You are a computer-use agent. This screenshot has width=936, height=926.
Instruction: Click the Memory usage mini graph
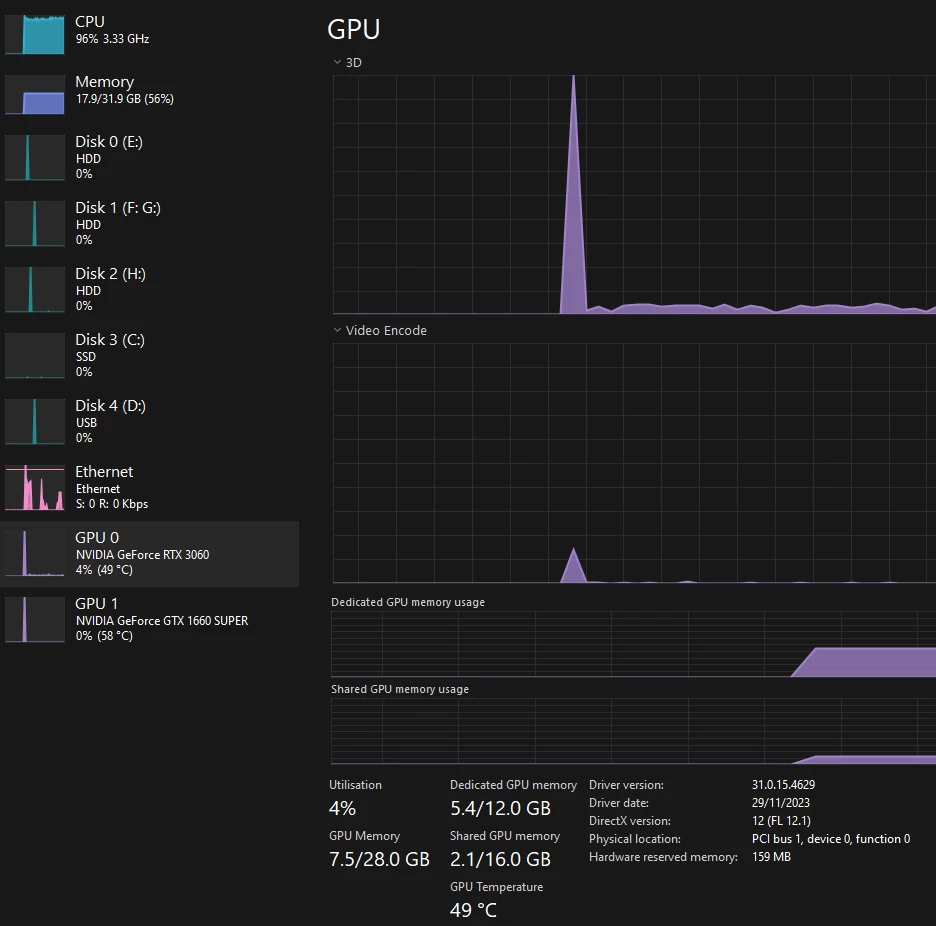coord(35,94)
